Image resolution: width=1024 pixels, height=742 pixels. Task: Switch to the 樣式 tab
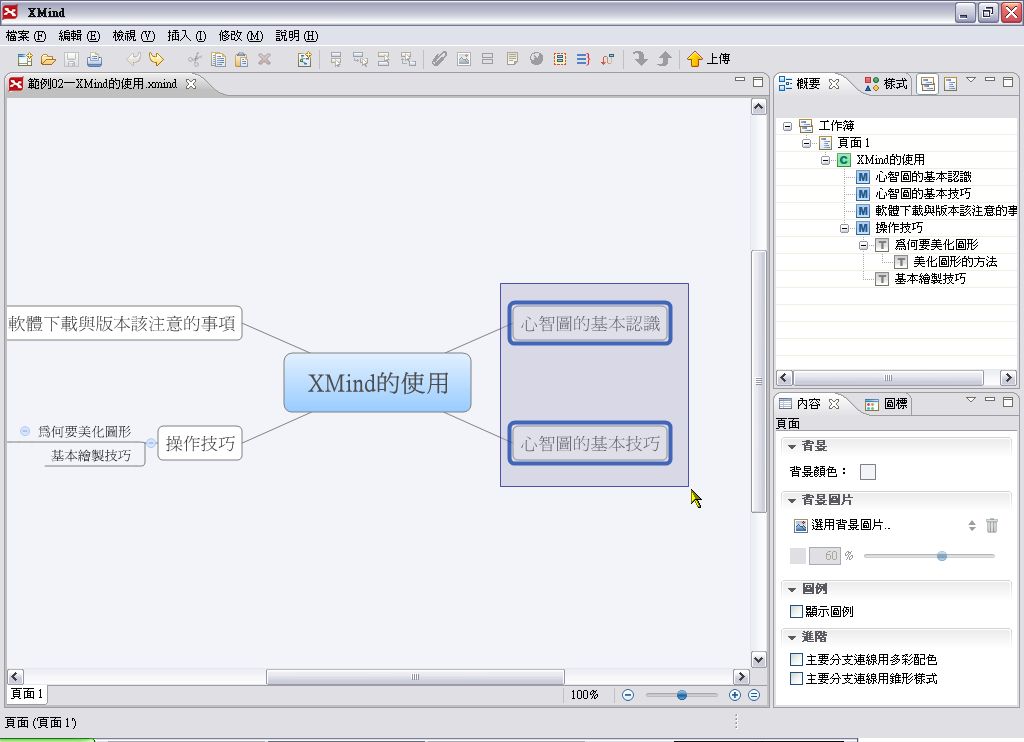886,84
